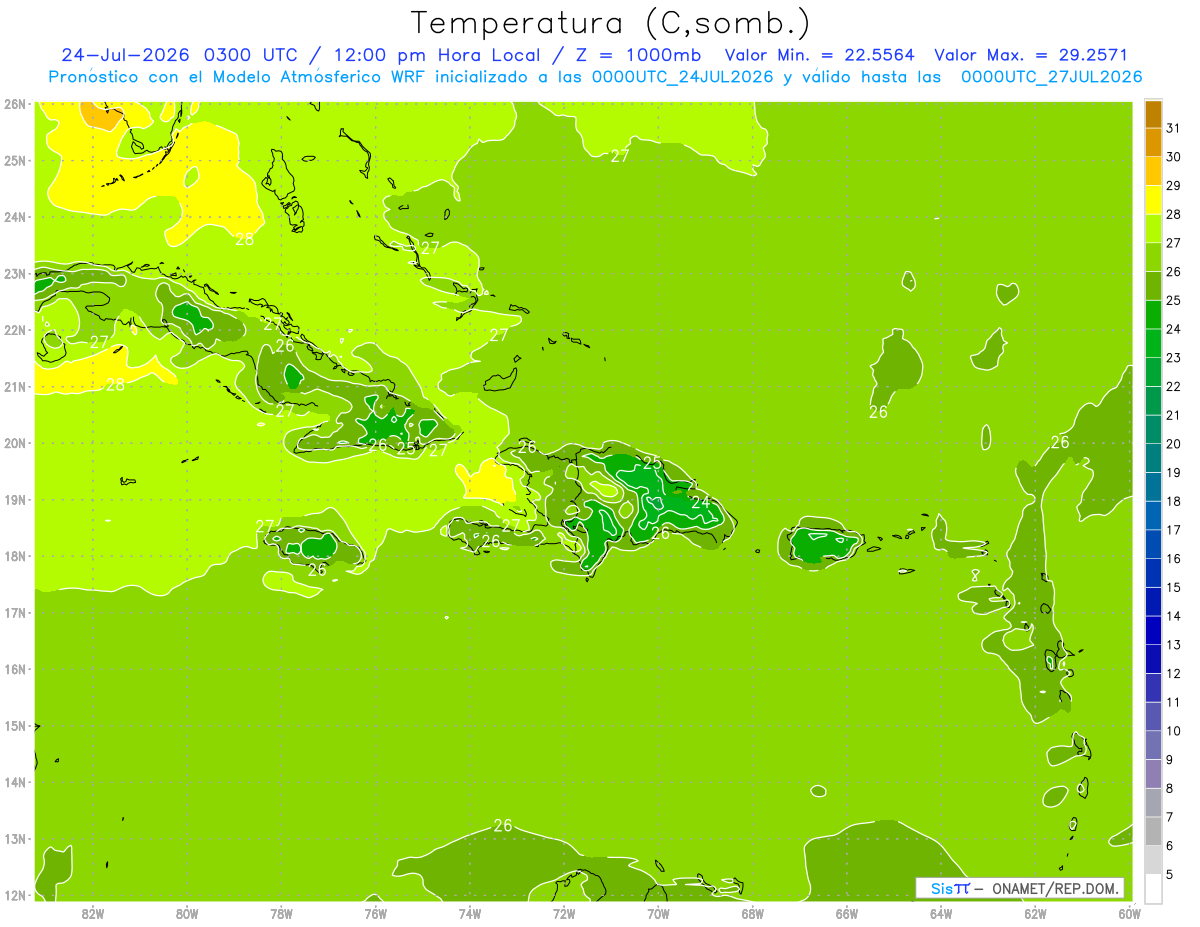Click the colorbar swatch between 26 and 27
Viewport: 1200px width, 927px height.
pyautogui.click(x=1153, y=257)
